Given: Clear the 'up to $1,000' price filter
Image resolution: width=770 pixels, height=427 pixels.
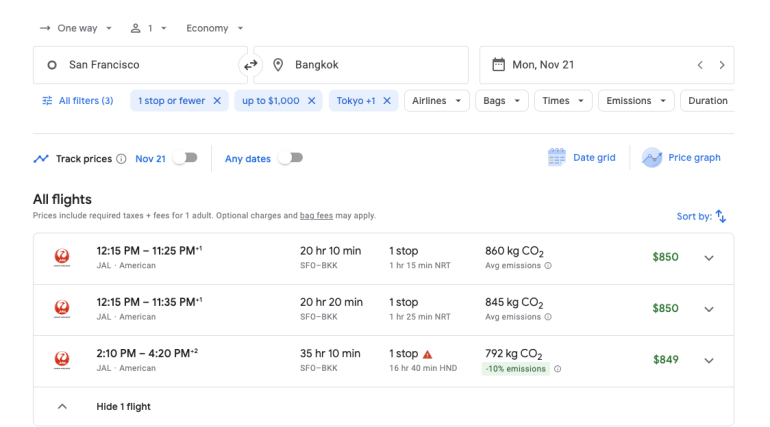Looking at the screenshot, I should point(312,101).
